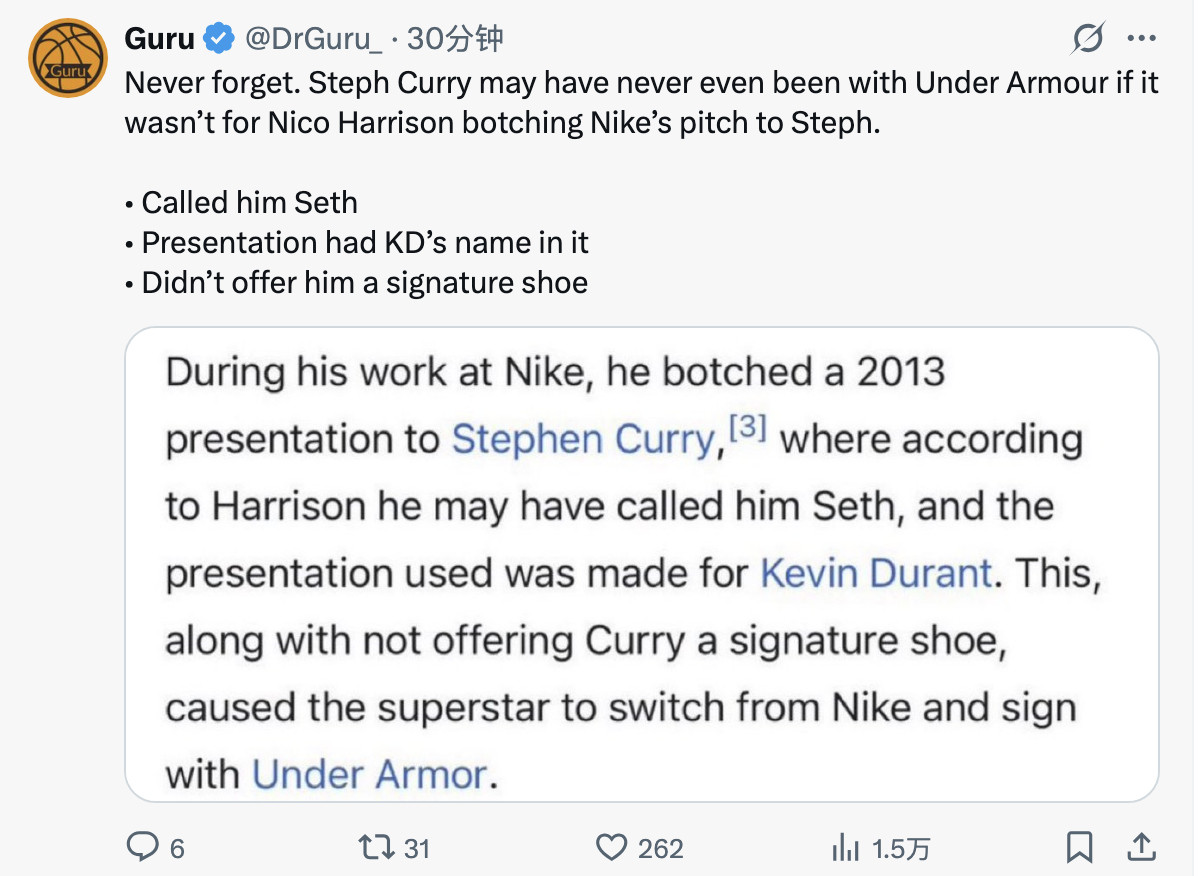
Task: Open the share post menu
Action: 1139,848
